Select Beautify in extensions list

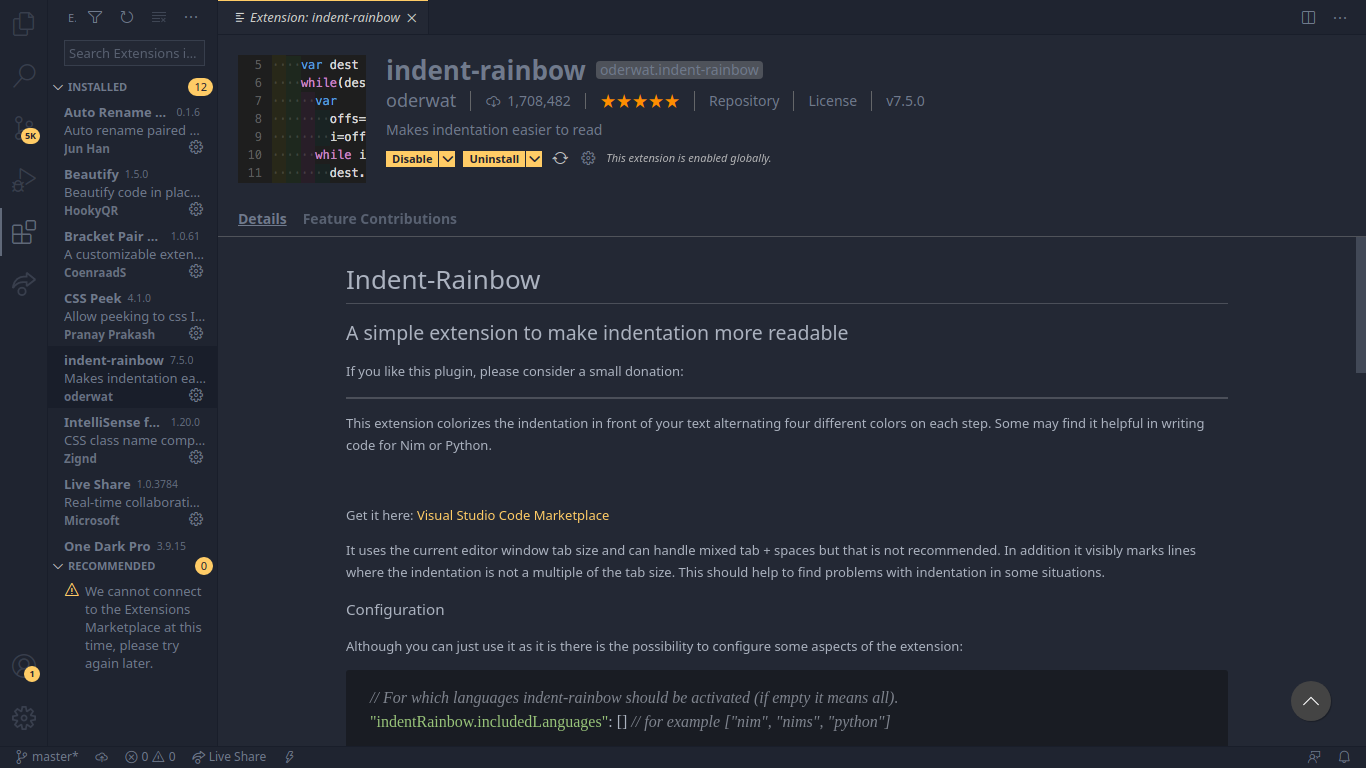click(x=132, y=192)
